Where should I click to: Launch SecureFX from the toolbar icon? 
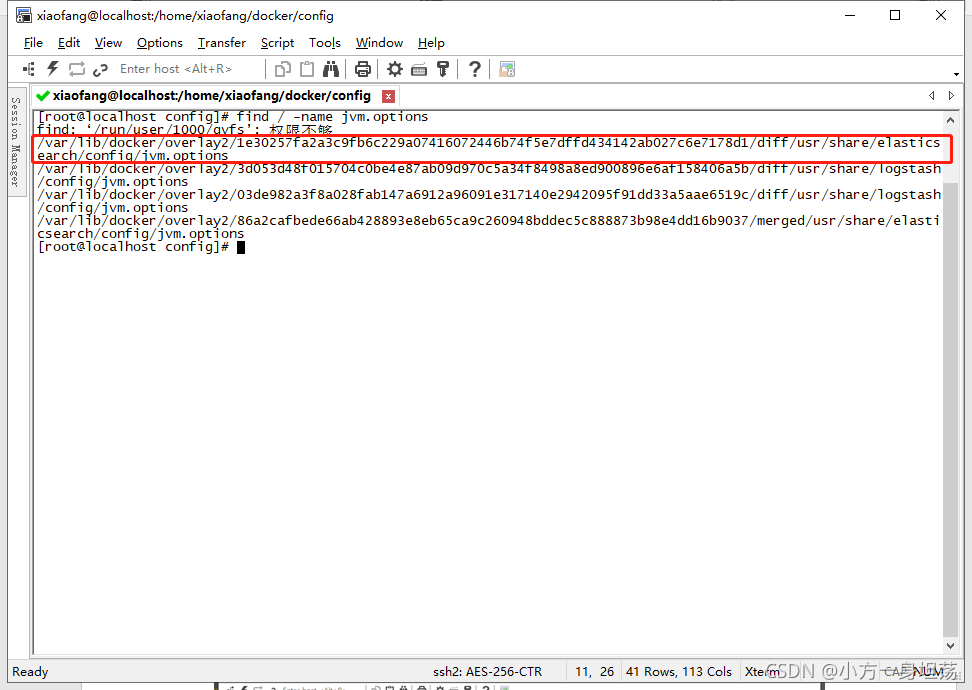506,69
